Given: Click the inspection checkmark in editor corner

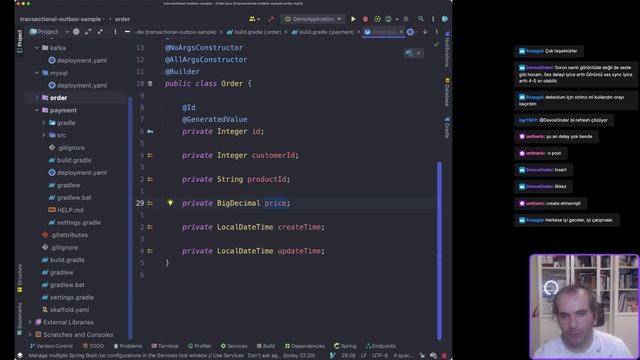Looking at the screenshot, I should click(x=436, y=44).
